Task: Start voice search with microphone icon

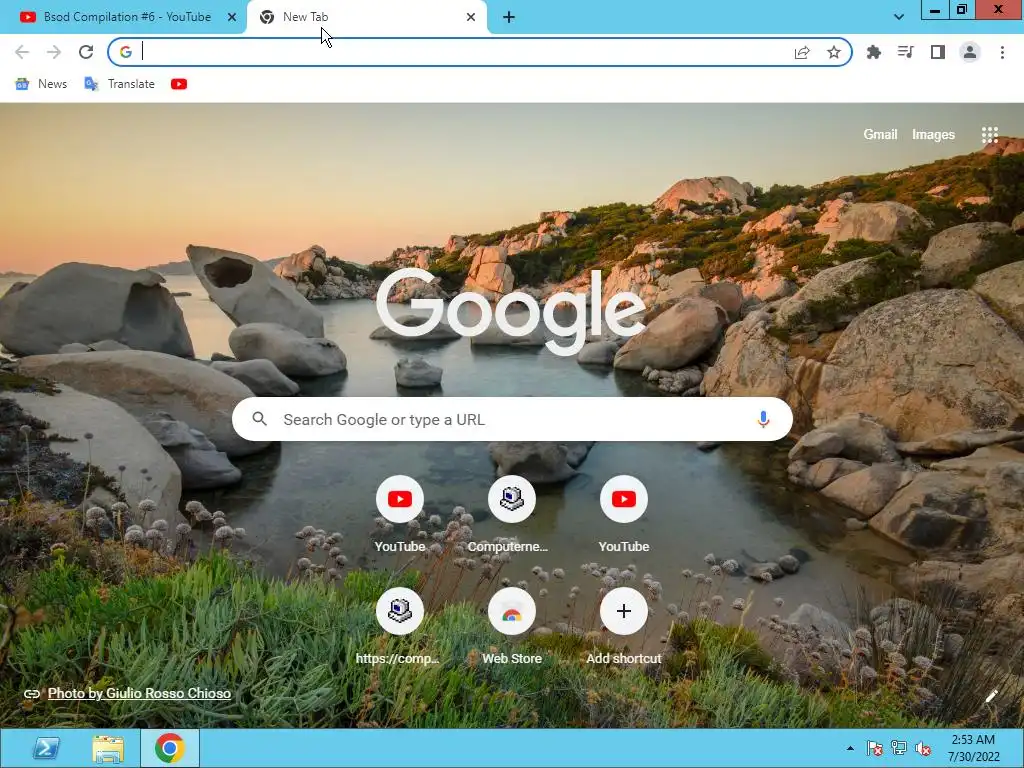Action: [763, 419]
